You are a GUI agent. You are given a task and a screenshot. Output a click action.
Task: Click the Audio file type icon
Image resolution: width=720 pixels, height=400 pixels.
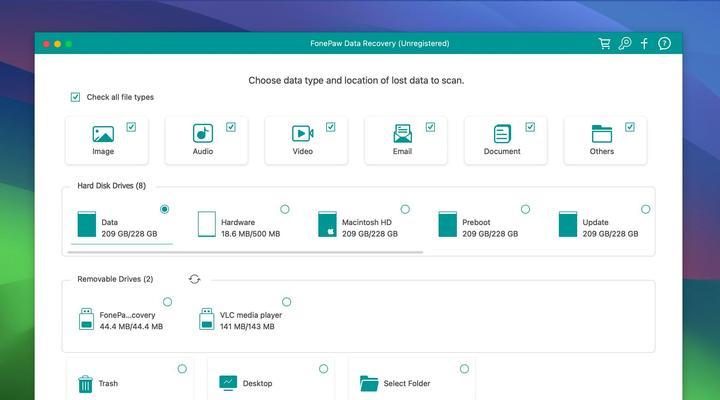coord(202,133)
